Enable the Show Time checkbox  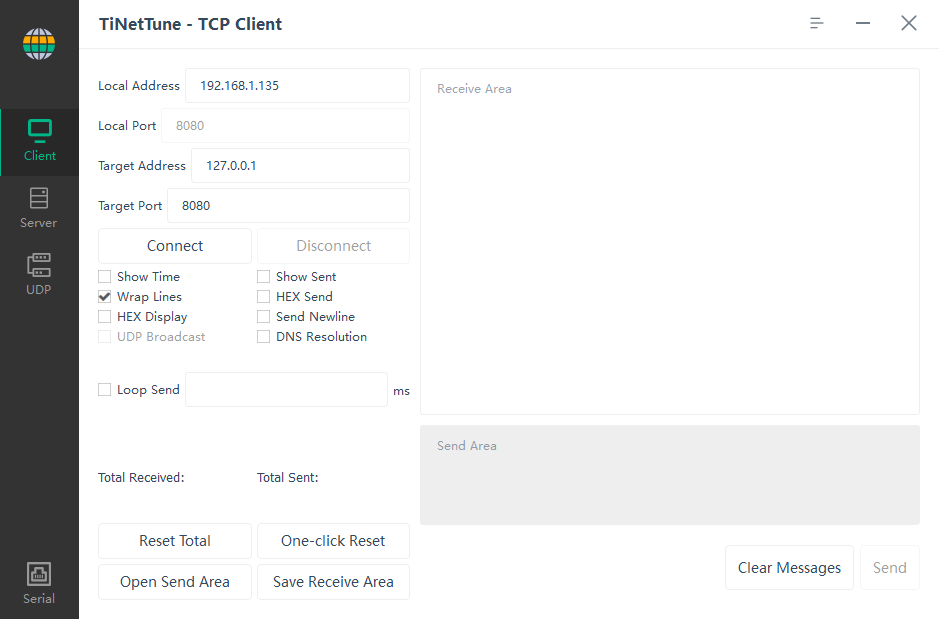(104, 276)
